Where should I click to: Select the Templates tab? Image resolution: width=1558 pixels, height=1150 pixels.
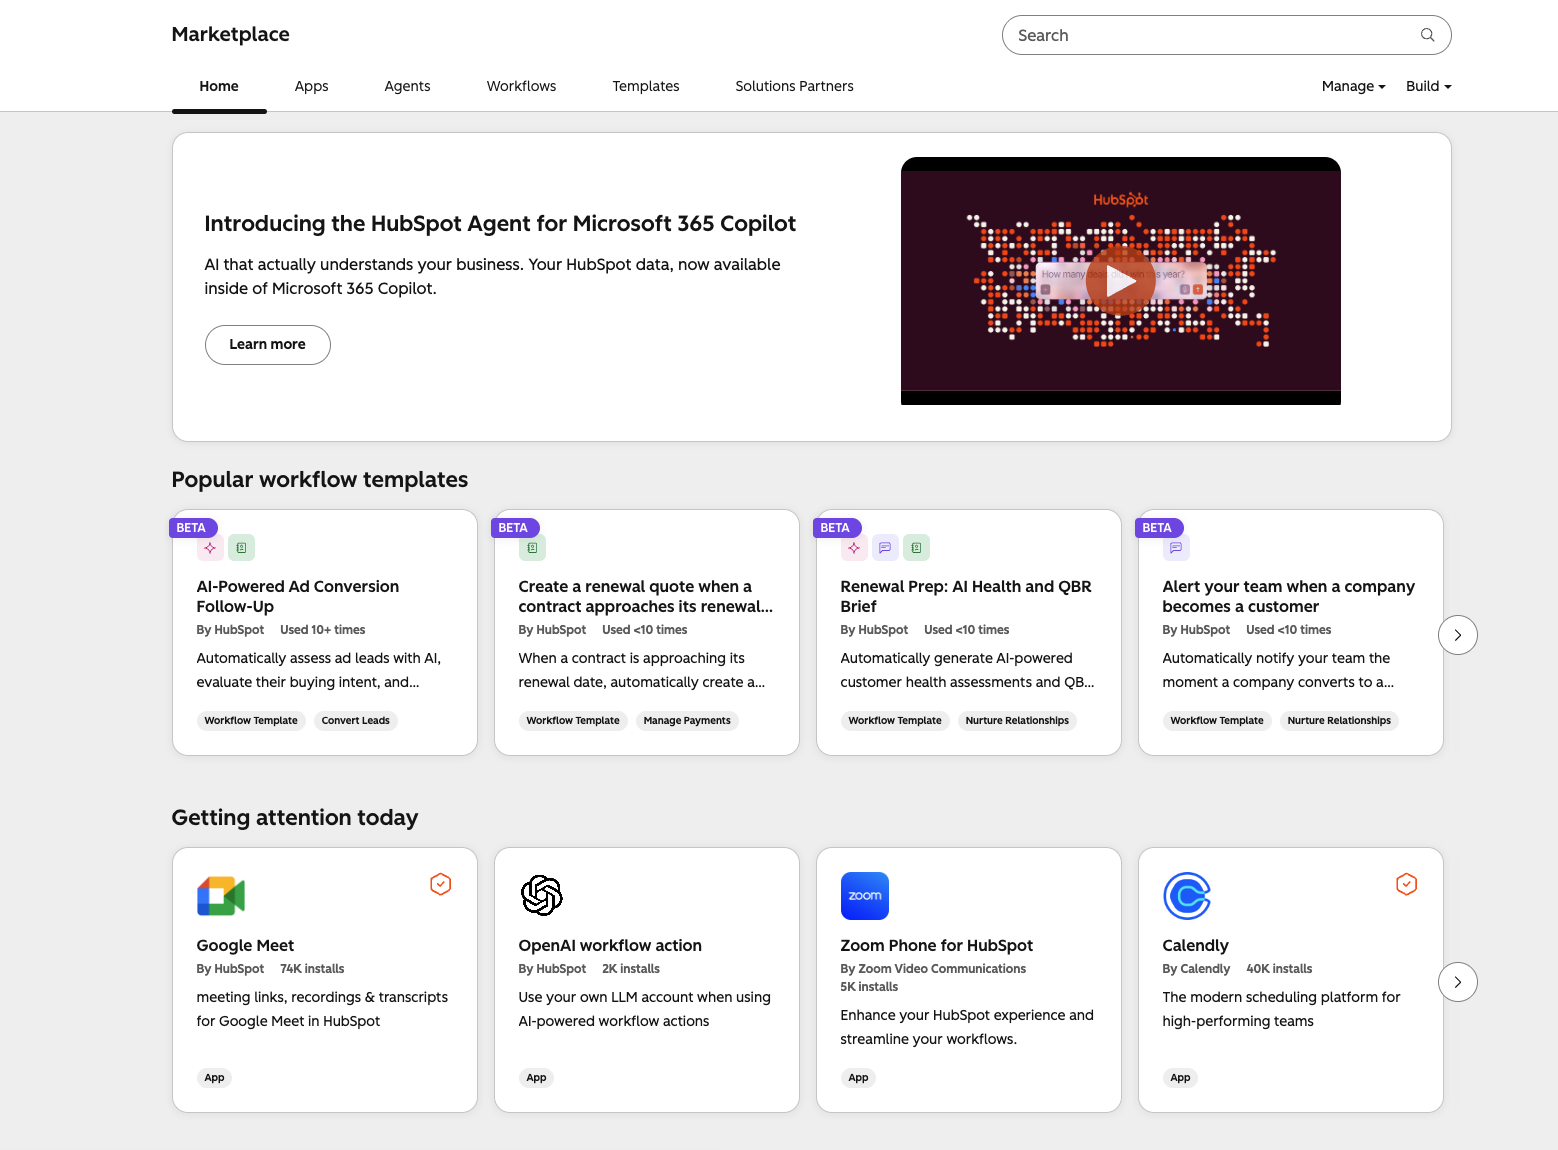coord(646,86)
